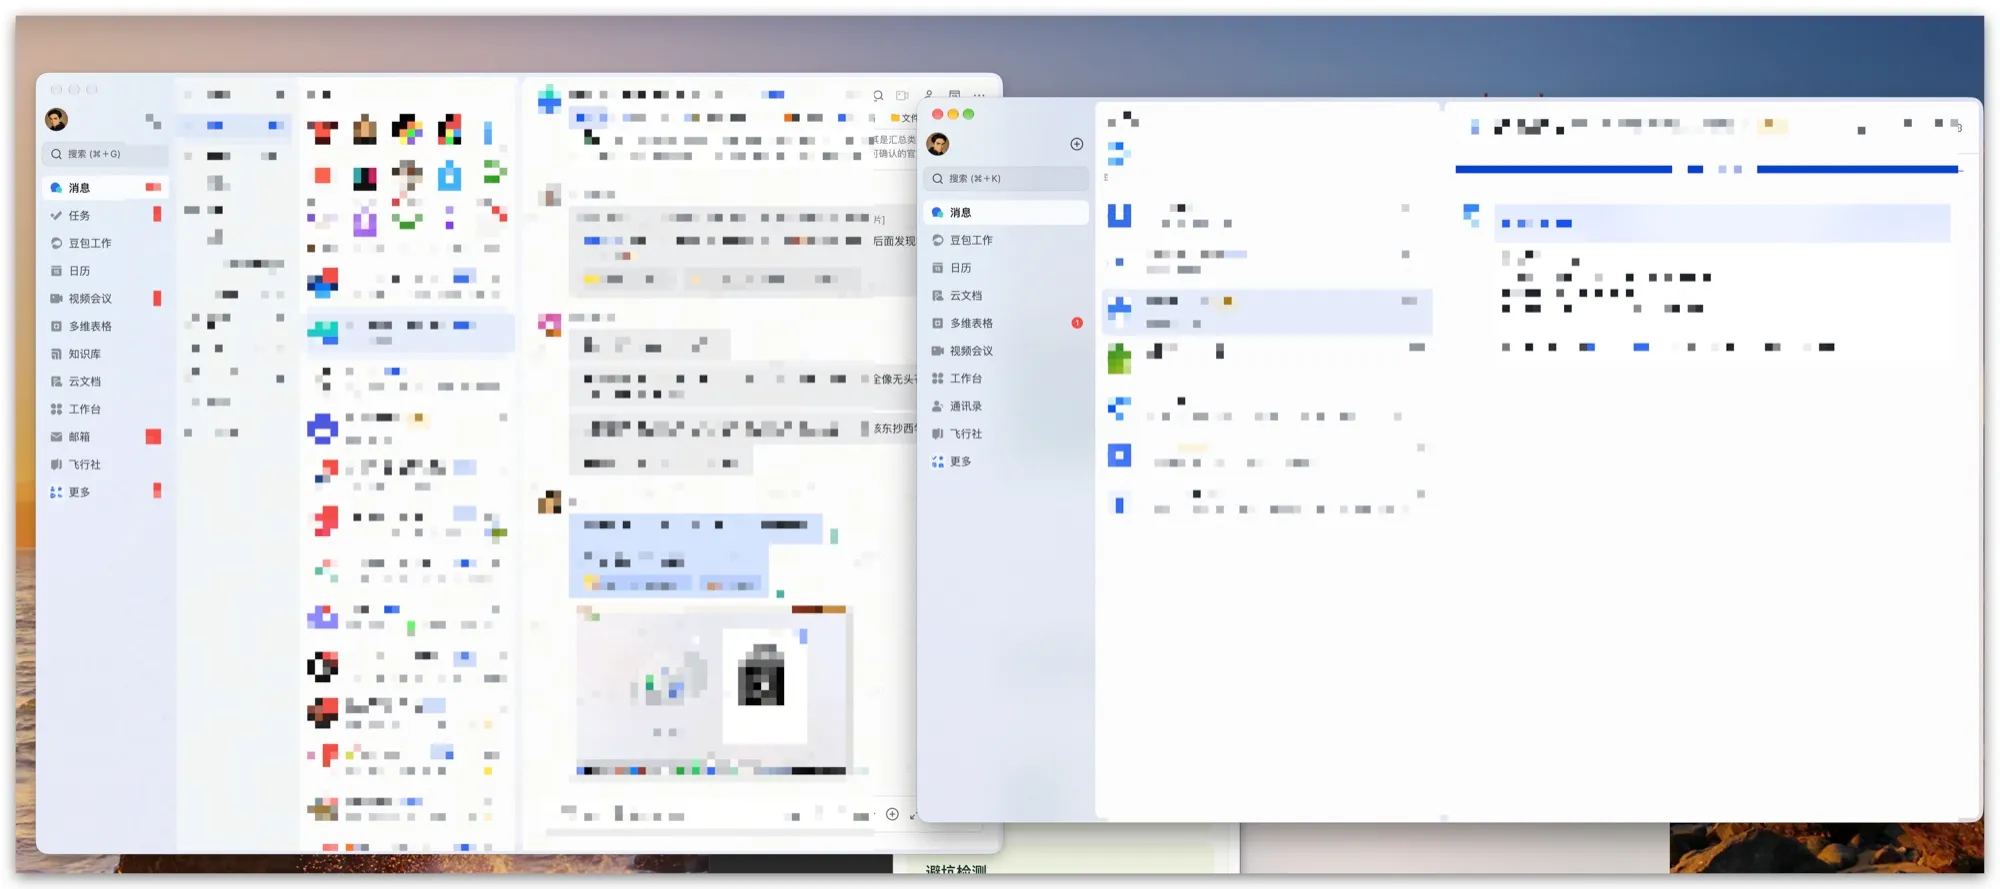Open 日历 in the front window sidebar
This screenshot has height=889, width=2000.
pos(1006,268)
